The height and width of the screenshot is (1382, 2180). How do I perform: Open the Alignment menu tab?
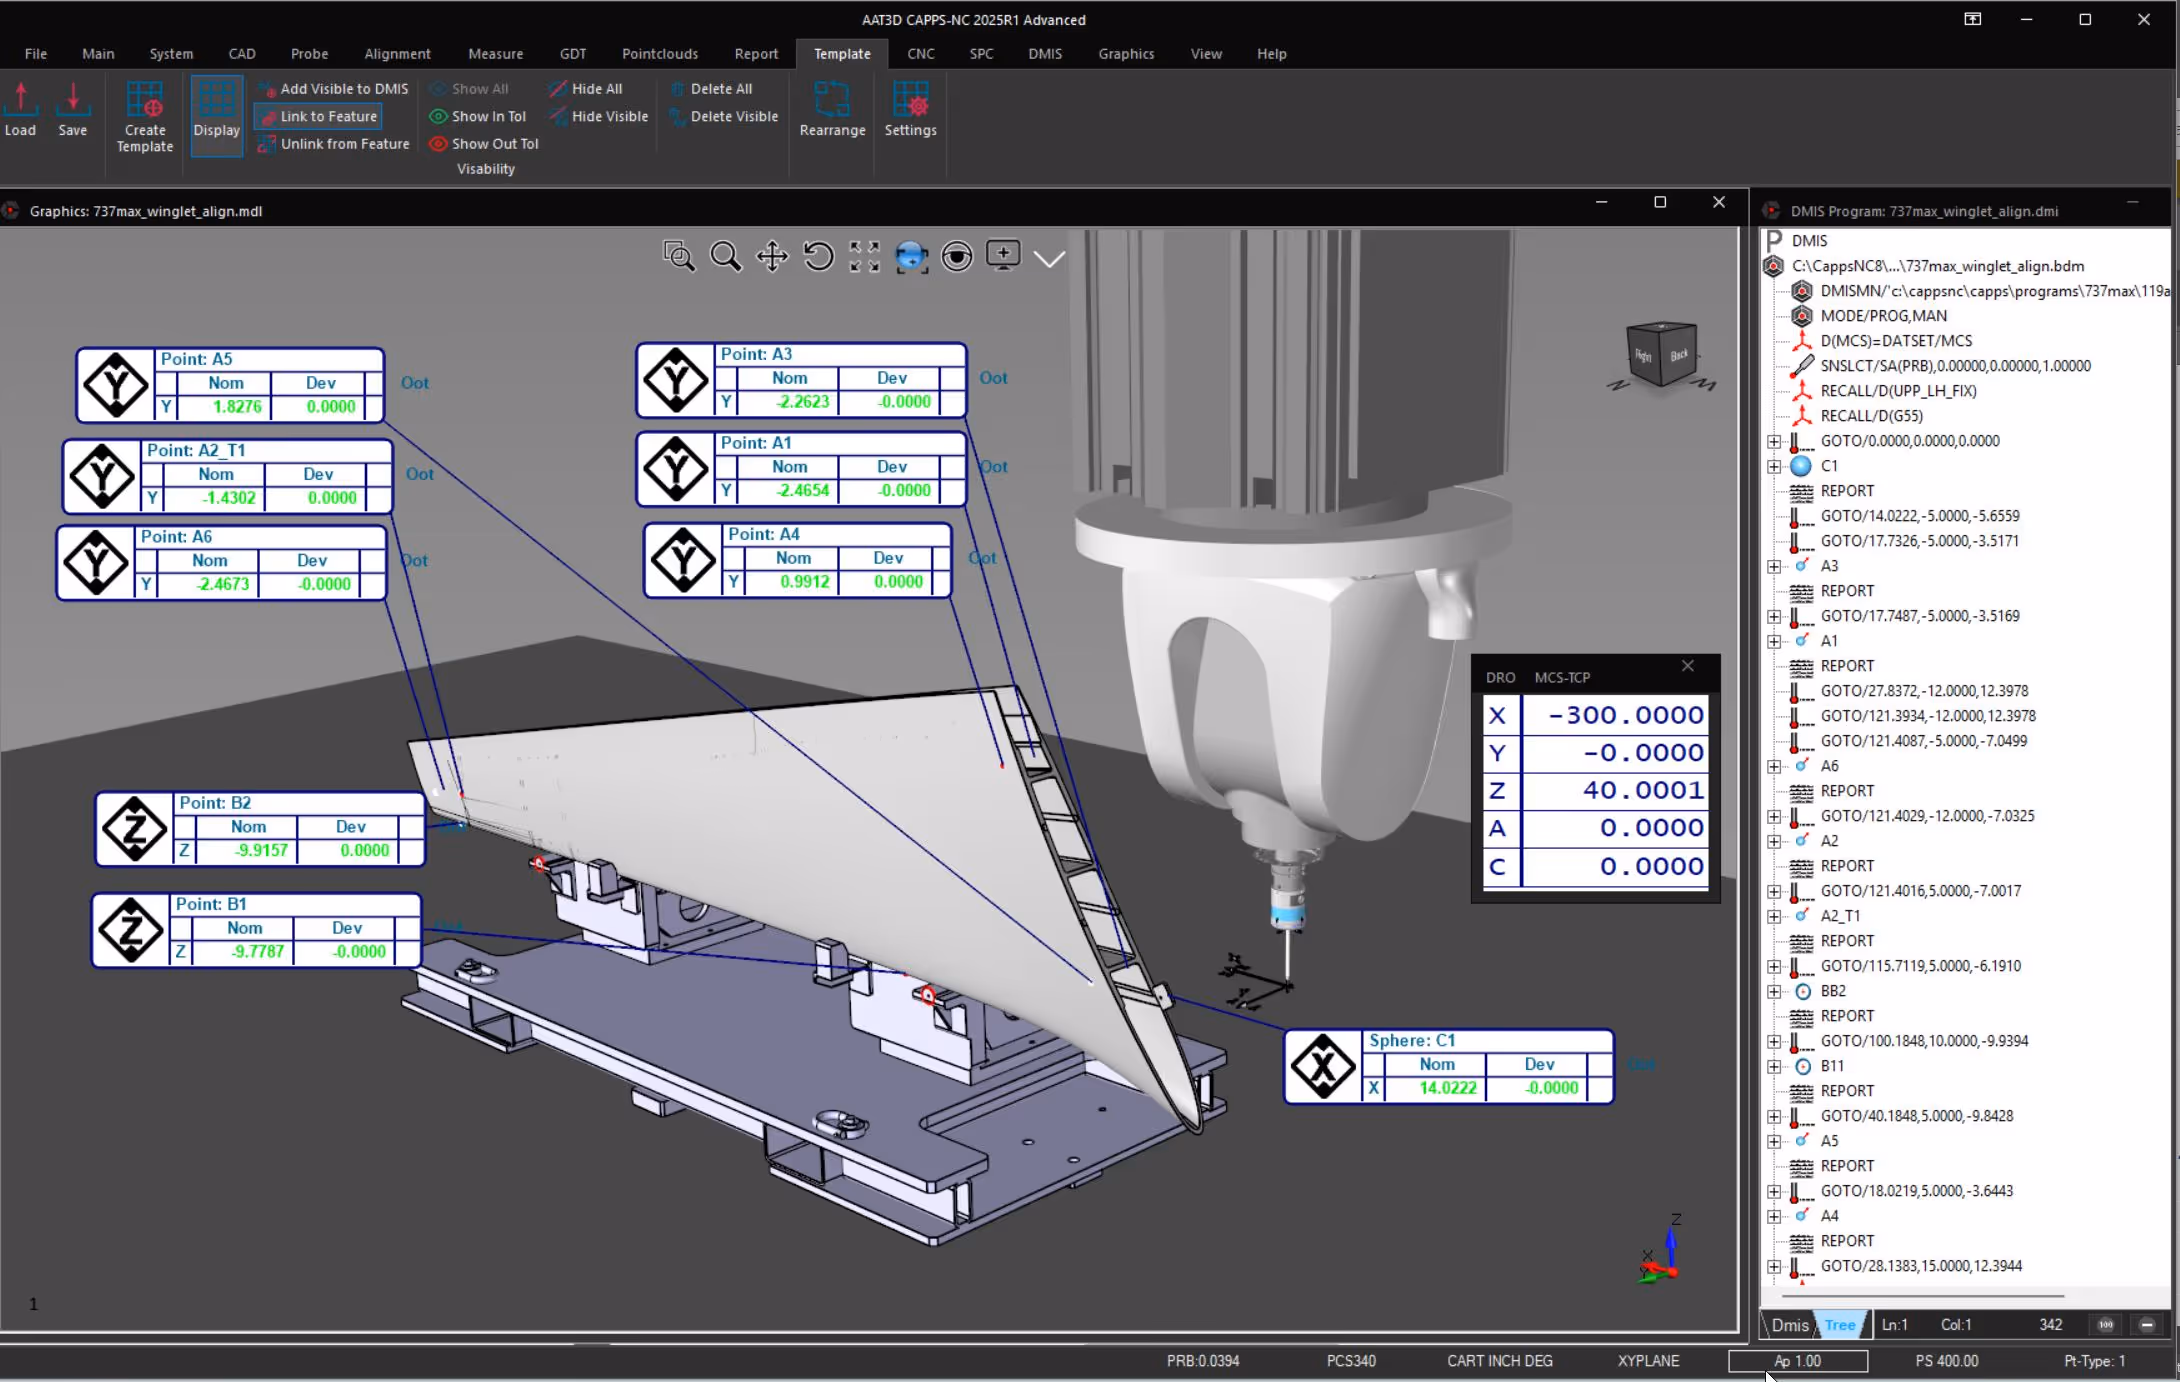tap(397, 54)
